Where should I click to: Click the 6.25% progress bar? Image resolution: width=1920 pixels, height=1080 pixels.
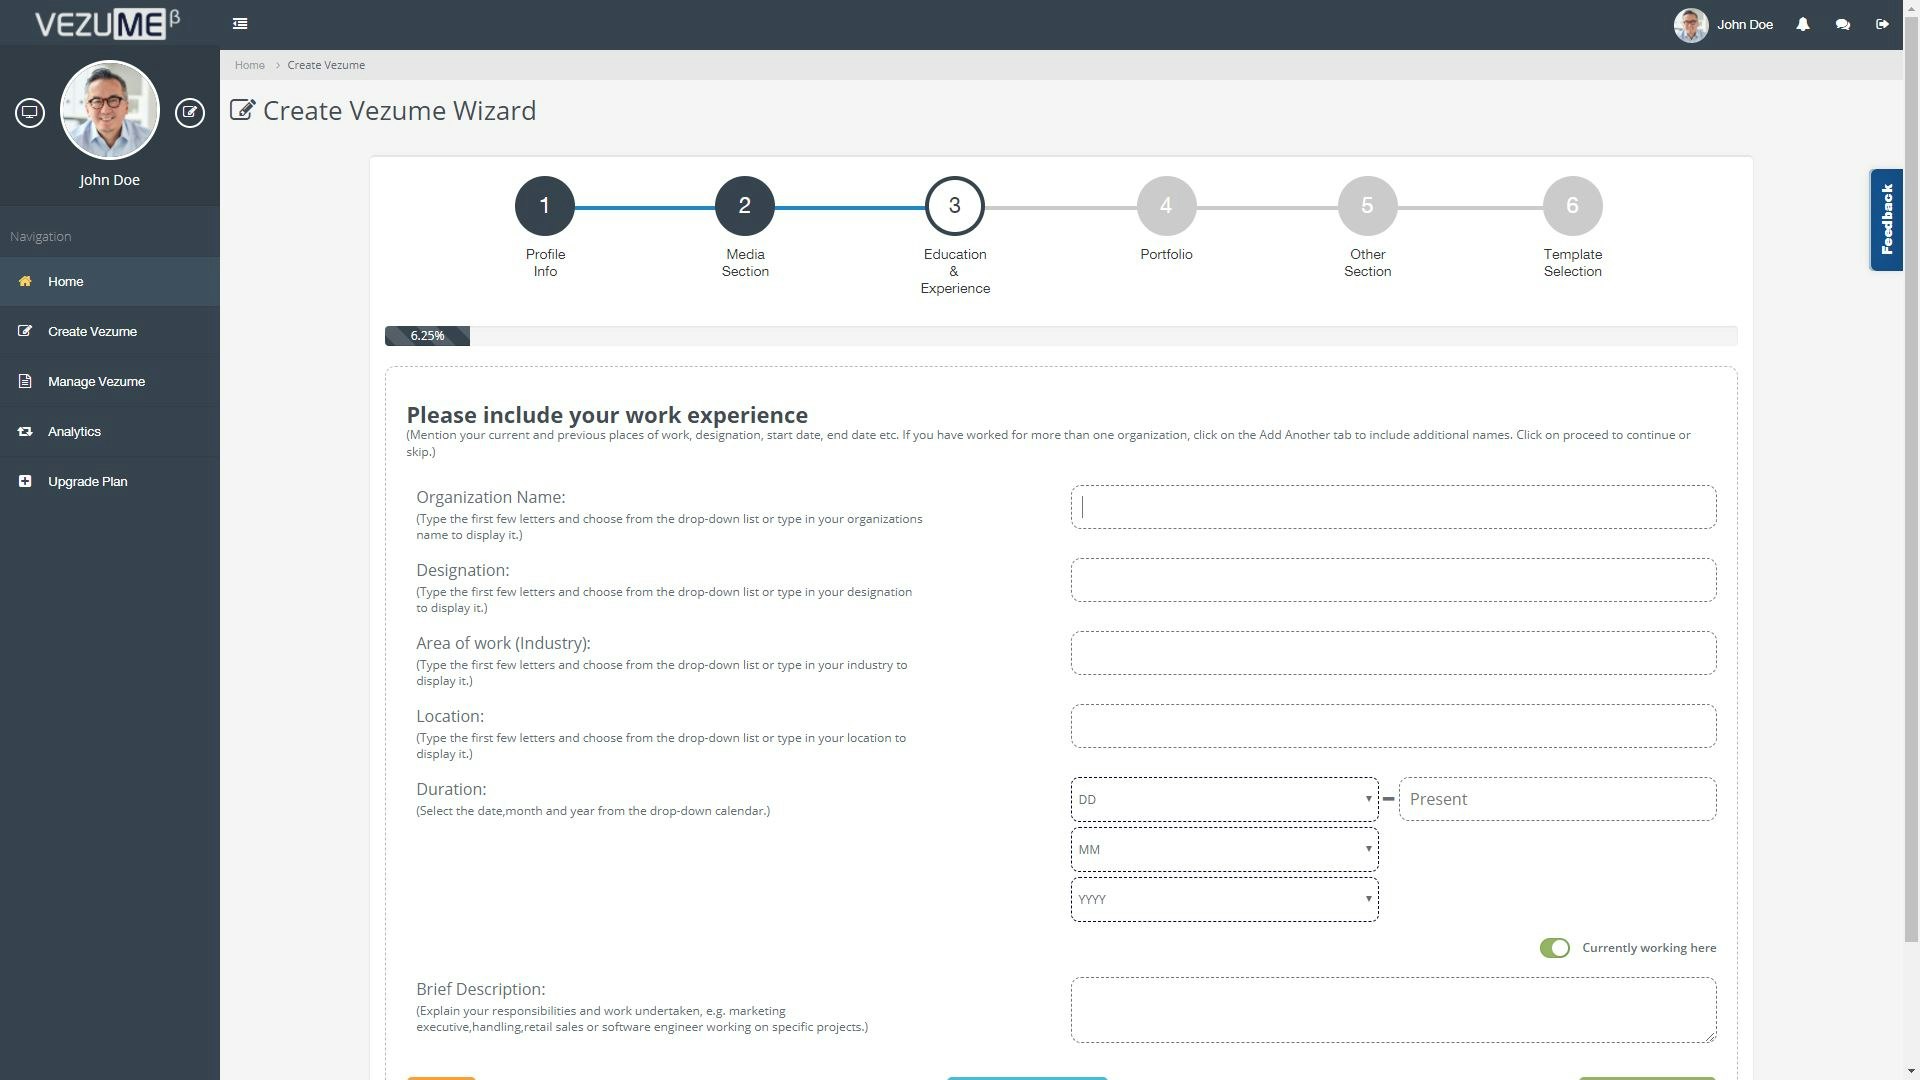tap(427, 336)
